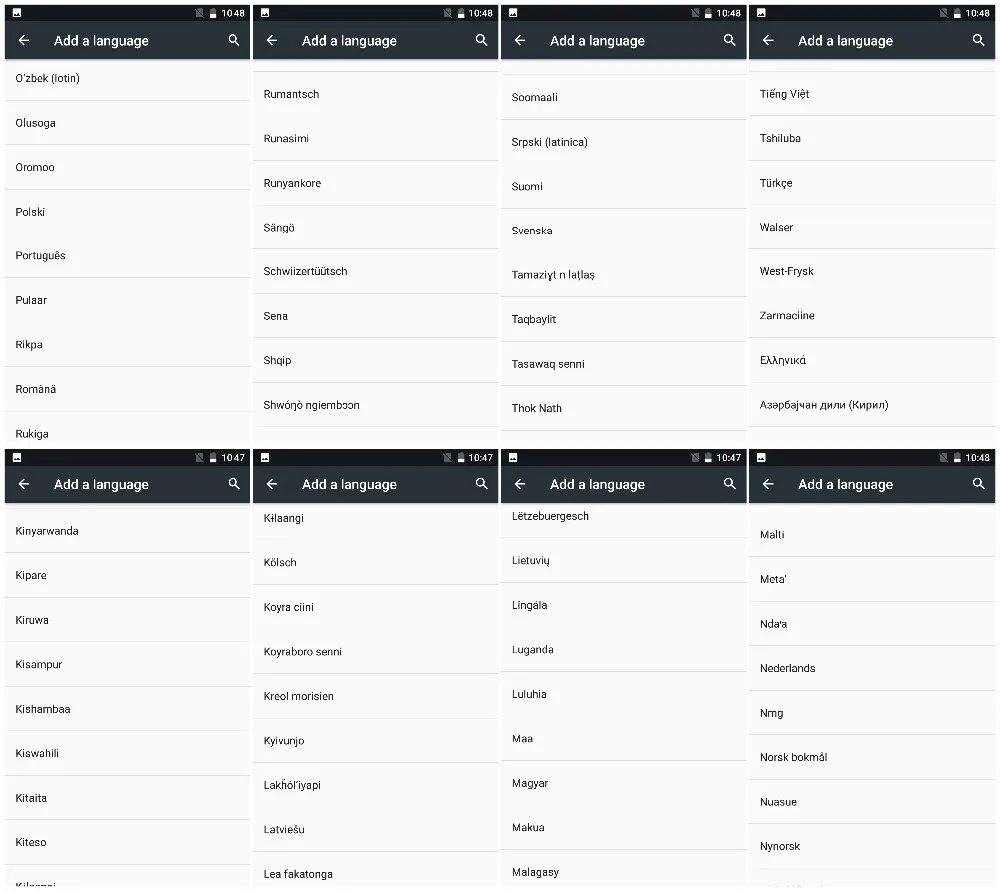Tap search icon above the Olusoga list
Screen dimensions: 1000x891
click(x=234, y=40)
